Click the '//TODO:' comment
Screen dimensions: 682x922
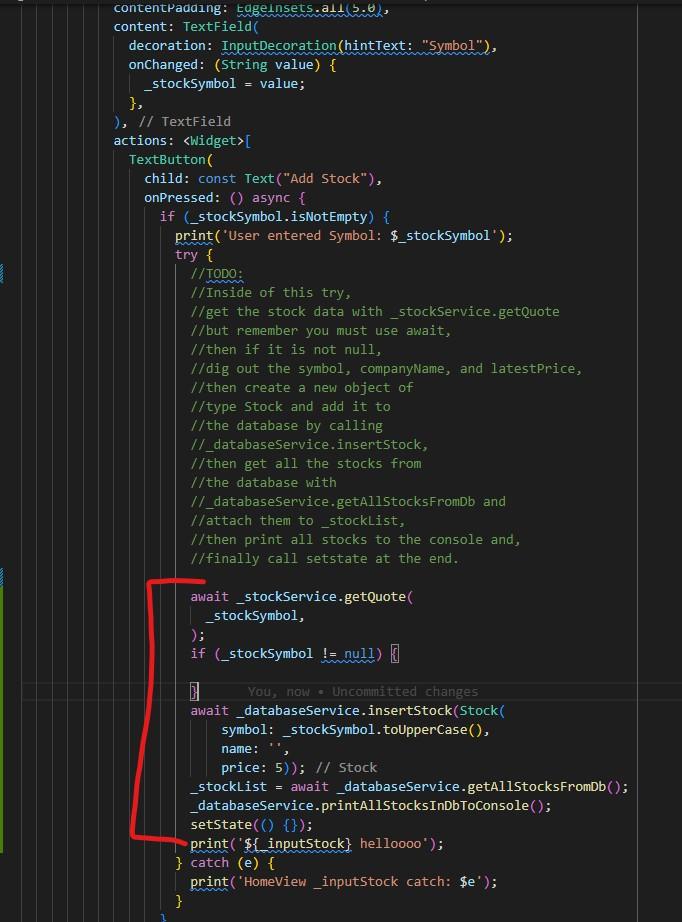217,274
